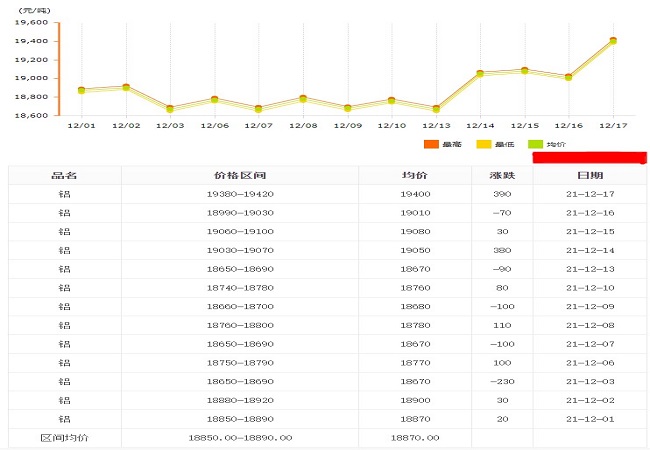Click the 12/13 data point on chart
This screenshot has height=450, width=650.
point(436,108)
